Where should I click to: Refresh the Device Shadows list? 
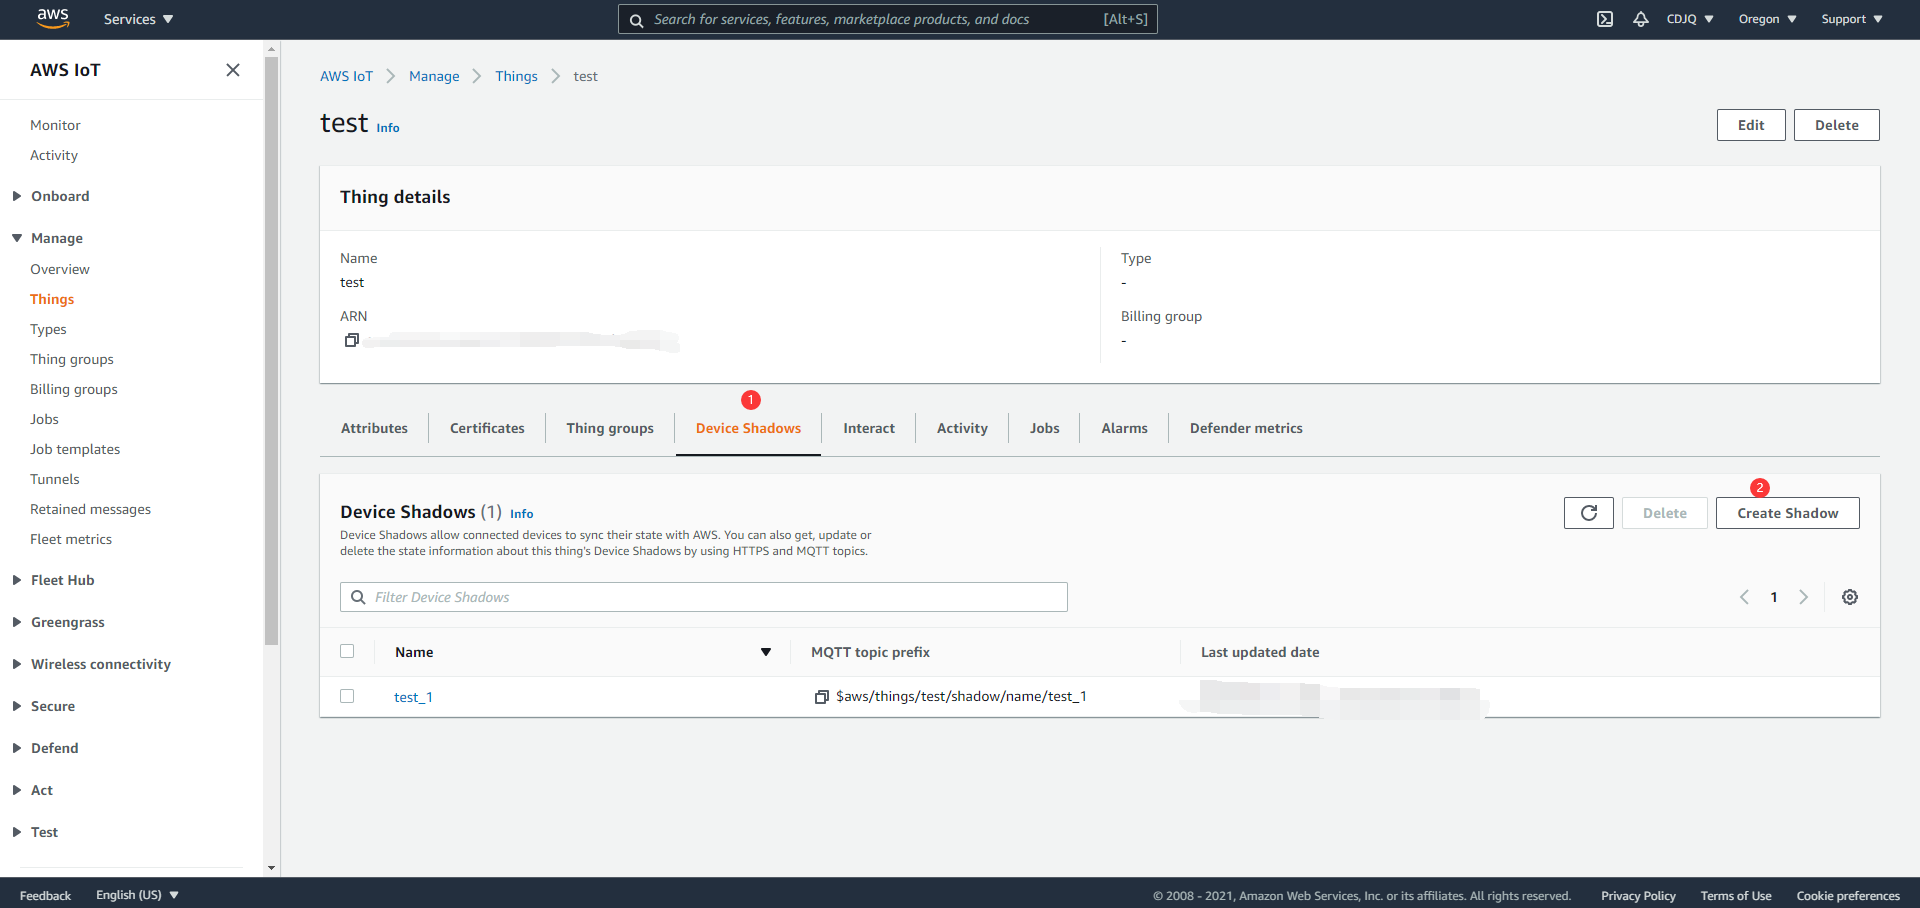coord(1589,513)
